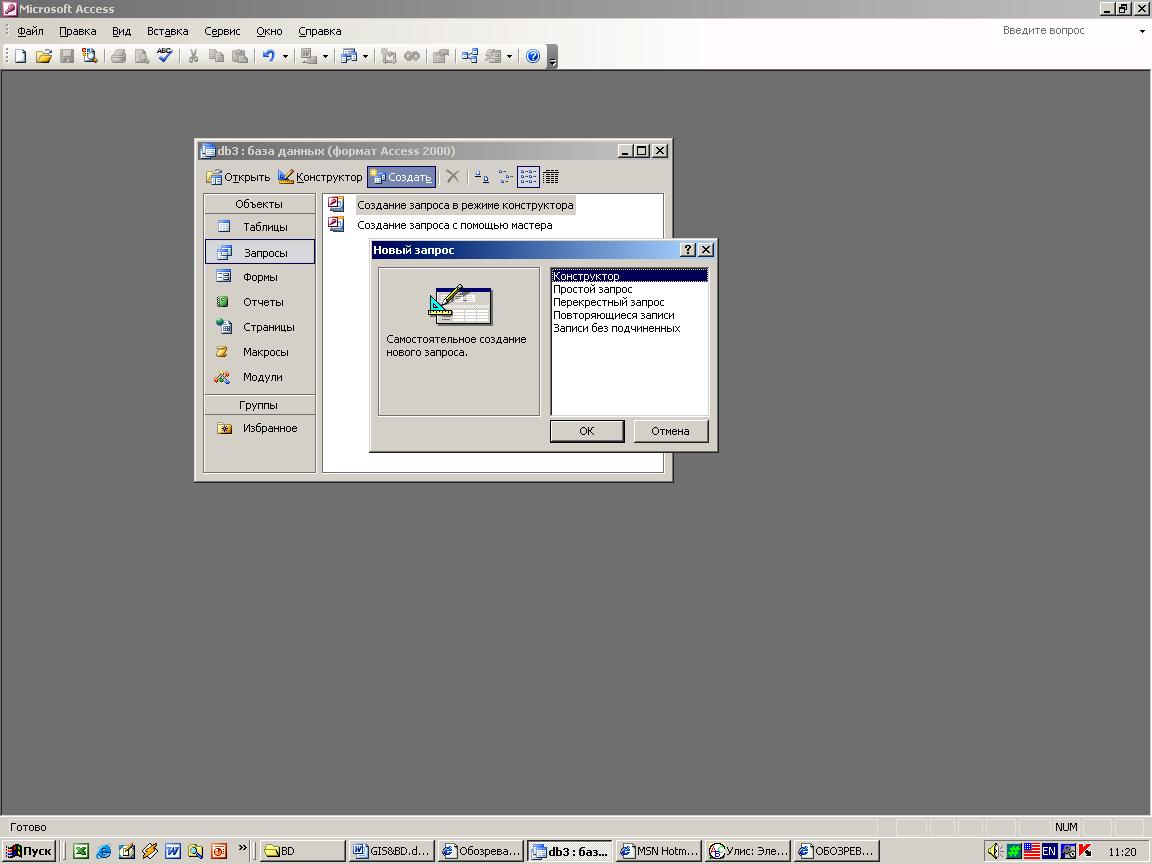Click the Relationships toolbar icon

470,56
